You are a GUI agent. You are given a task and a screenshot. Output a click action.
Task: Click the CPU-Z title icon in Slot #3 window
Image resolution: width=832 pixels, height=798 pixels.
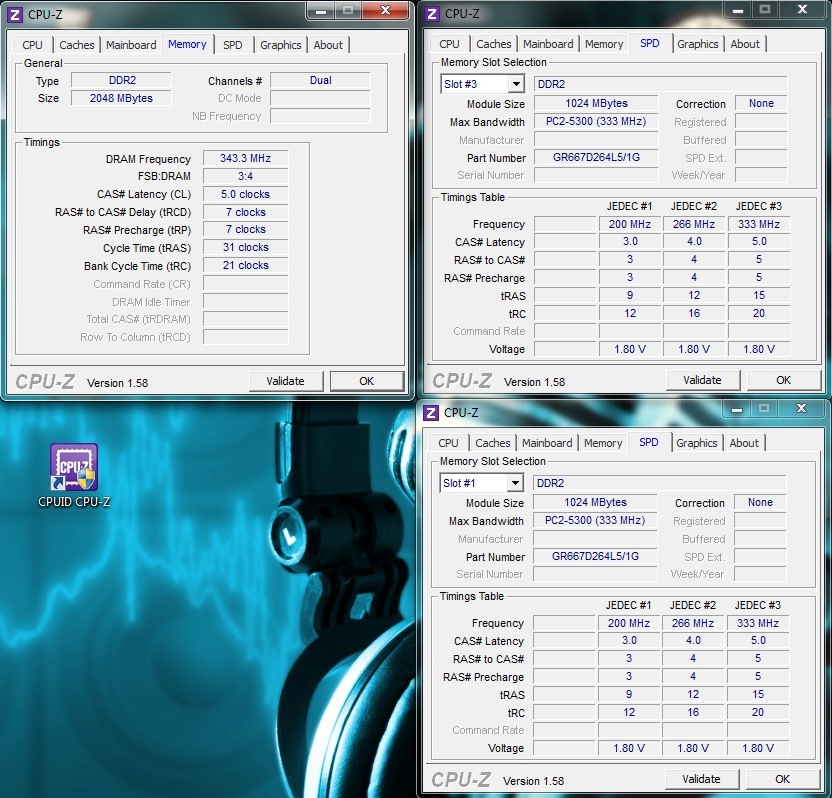coord(432,14)
